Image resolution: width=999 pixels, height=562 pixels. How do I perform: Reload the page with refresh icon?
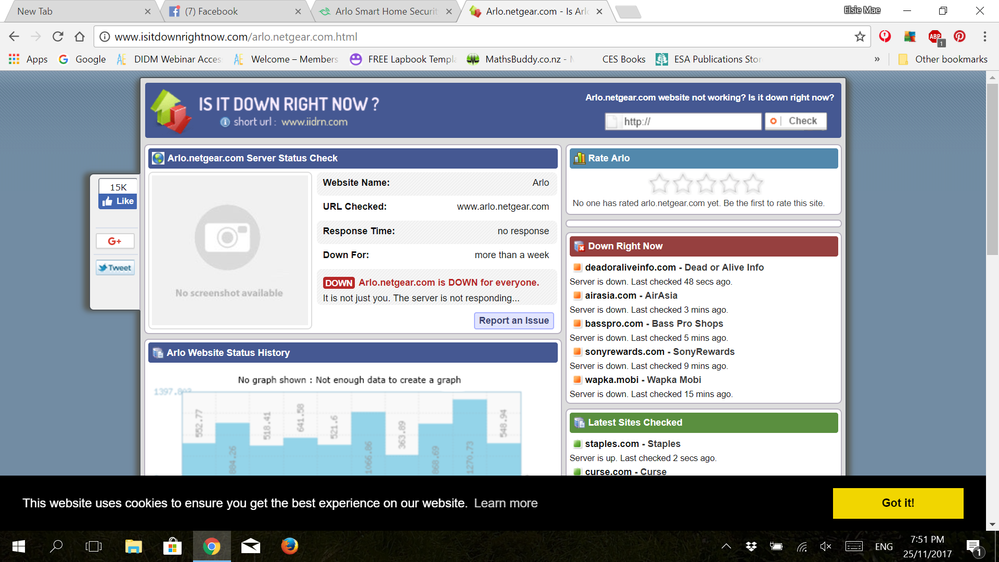(x=57, y=36)
